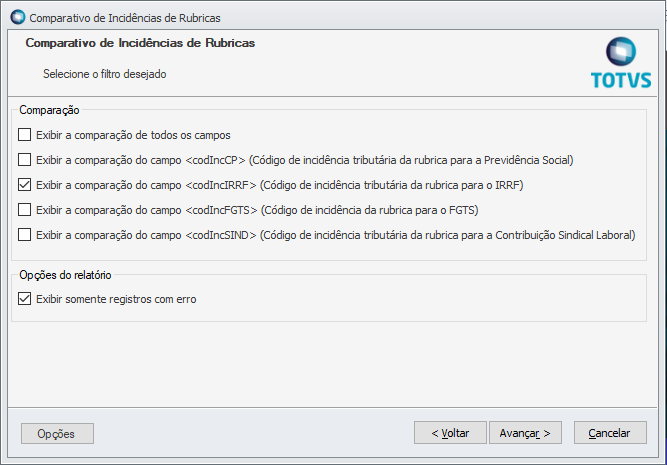The height and width of the screenshot is (465, 667).
Task: Open the Opções button
Action: [x=57, y=433]
